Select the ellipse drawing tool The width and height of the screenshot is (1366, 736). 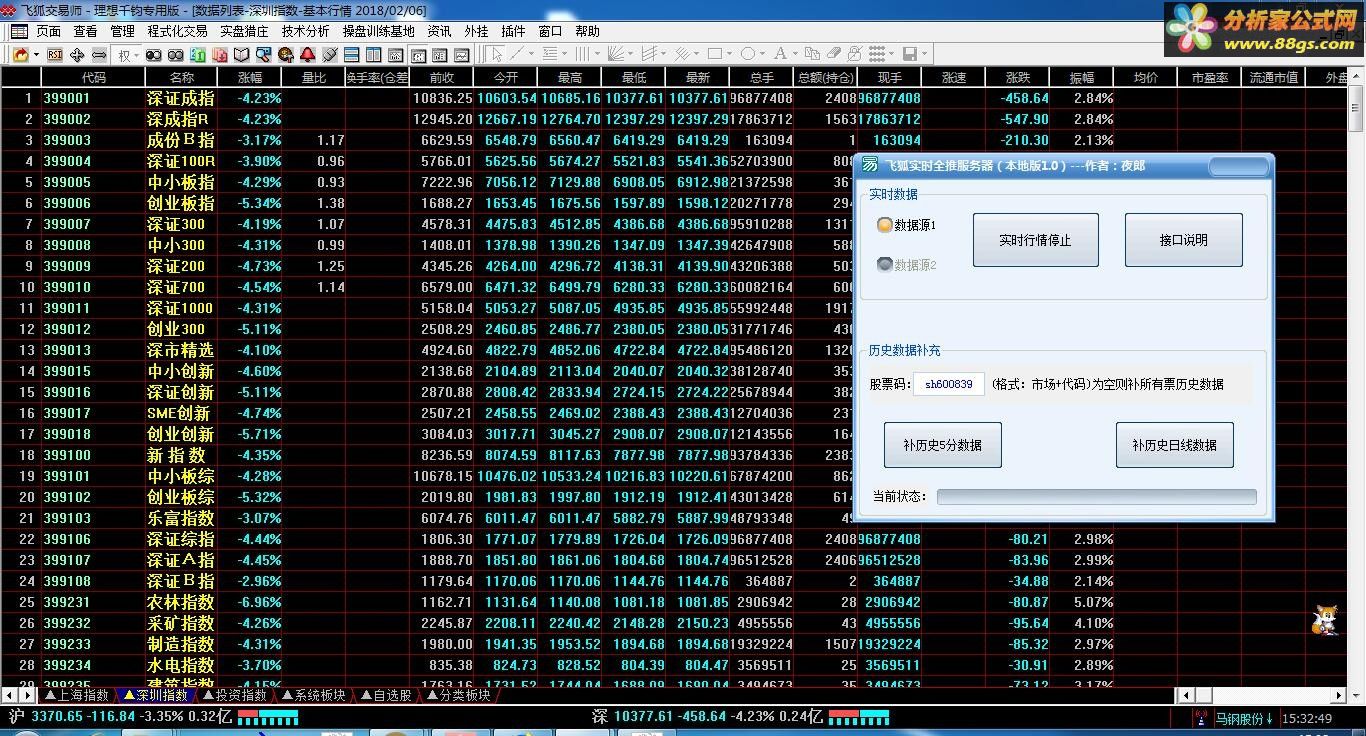[x=748, y=54]
